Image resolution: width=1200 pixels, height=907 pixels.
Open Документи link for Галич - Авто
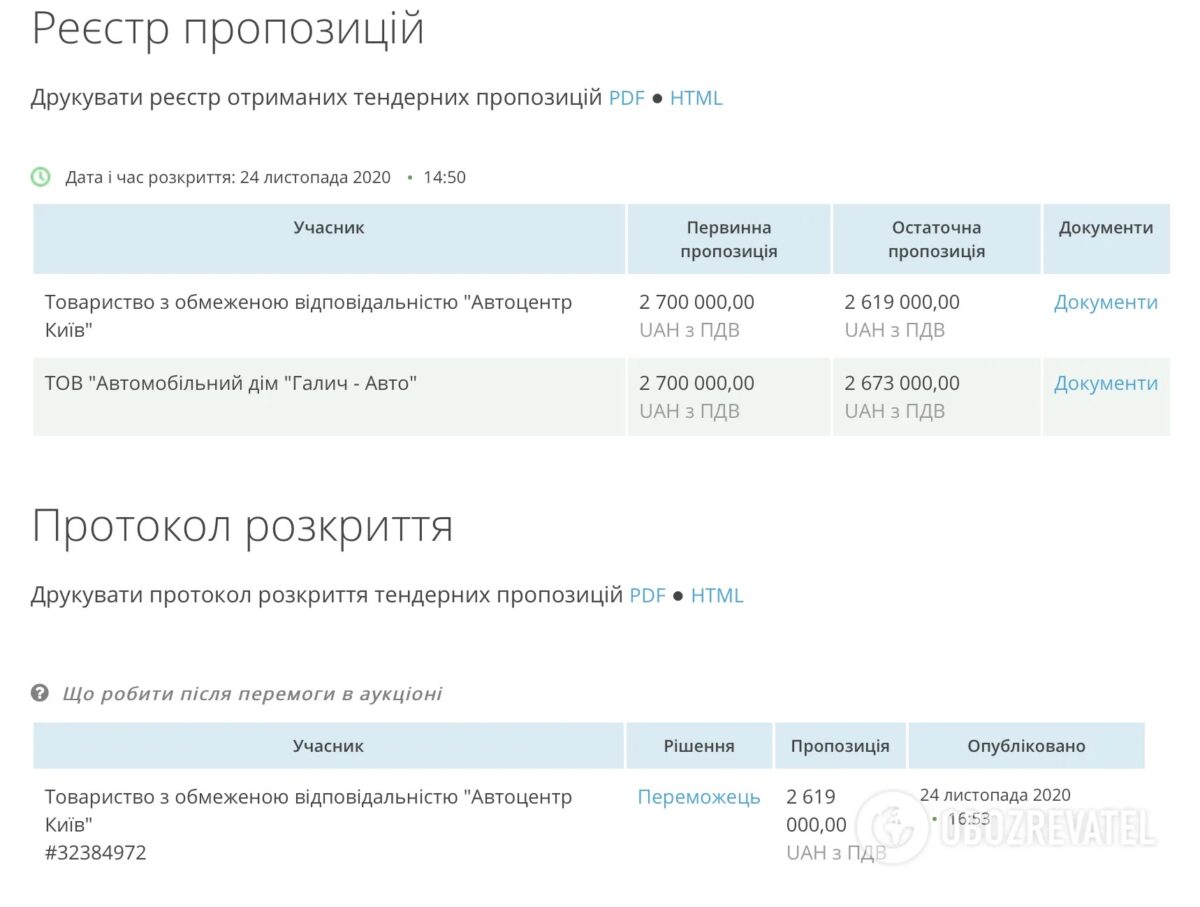tap(1105, 383)
